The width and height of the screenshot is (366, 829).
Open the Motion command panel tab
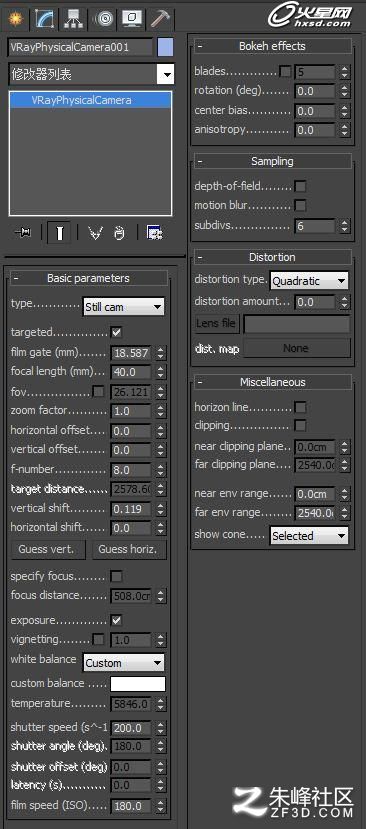point(103,19)
